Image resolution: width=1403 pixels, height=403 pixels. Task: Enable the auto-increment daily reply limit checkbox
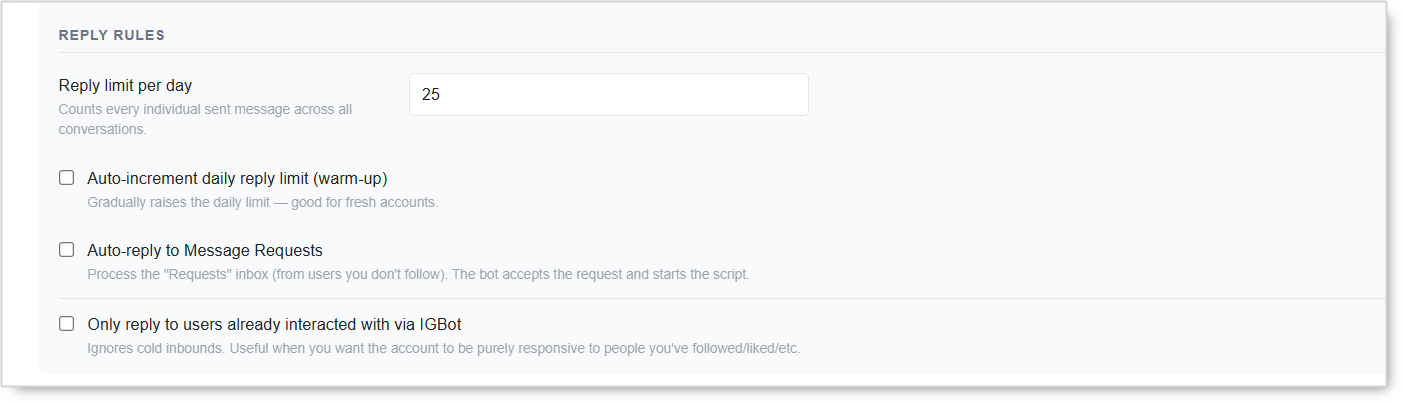[67, 178]
